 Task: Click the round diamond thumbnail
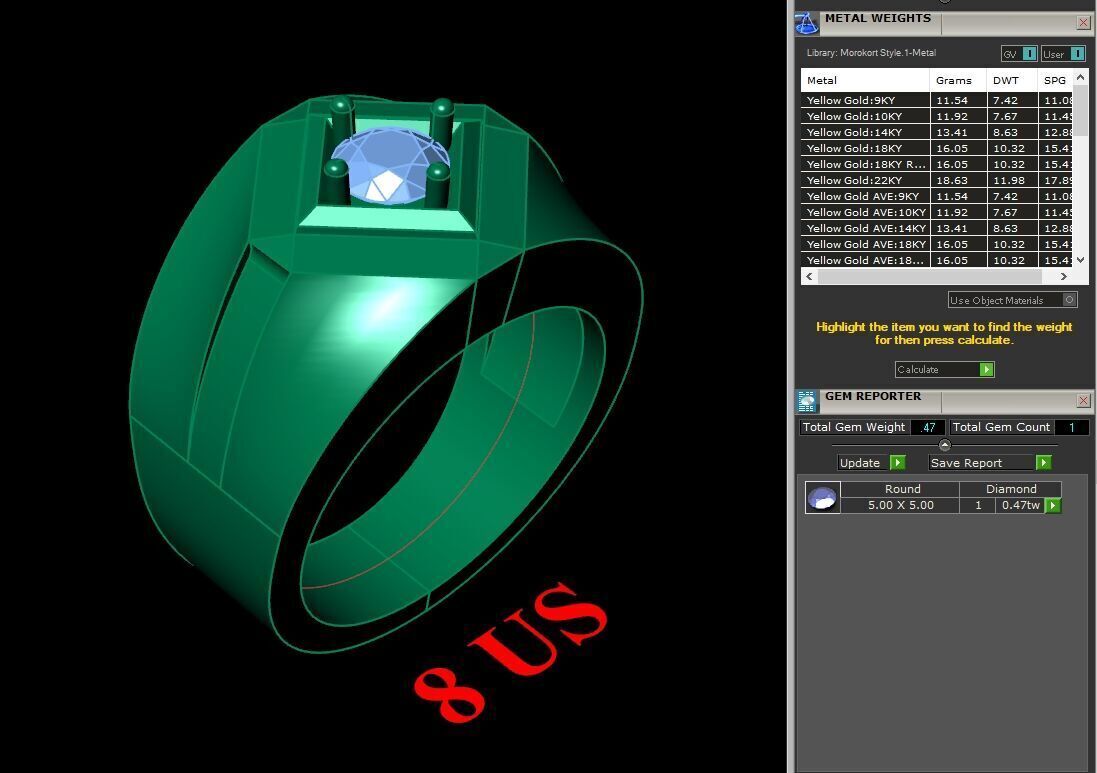pos(822,498)
